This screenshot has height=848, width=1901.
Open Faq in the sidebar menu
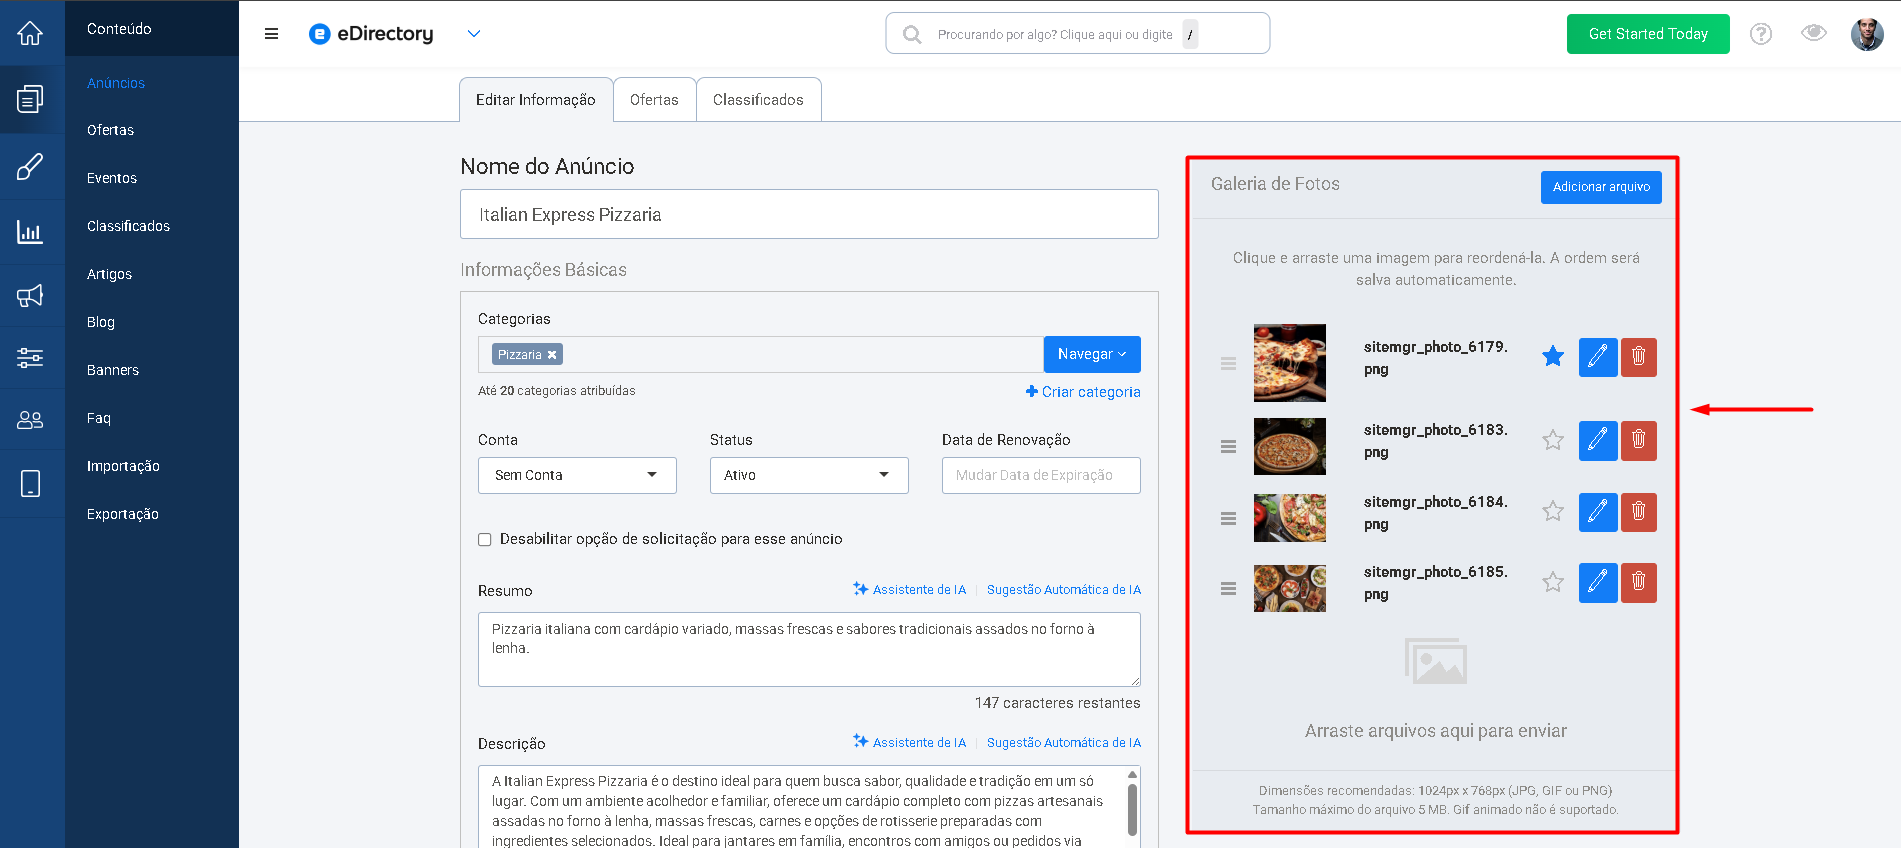(x=99, y=418)
